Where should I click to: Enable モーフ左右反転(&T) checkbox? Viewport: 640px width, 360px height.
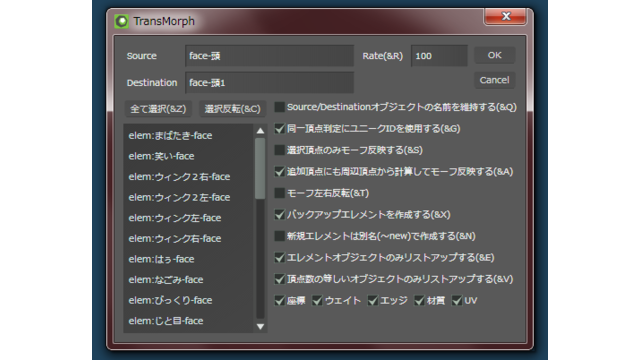[280, 193]
